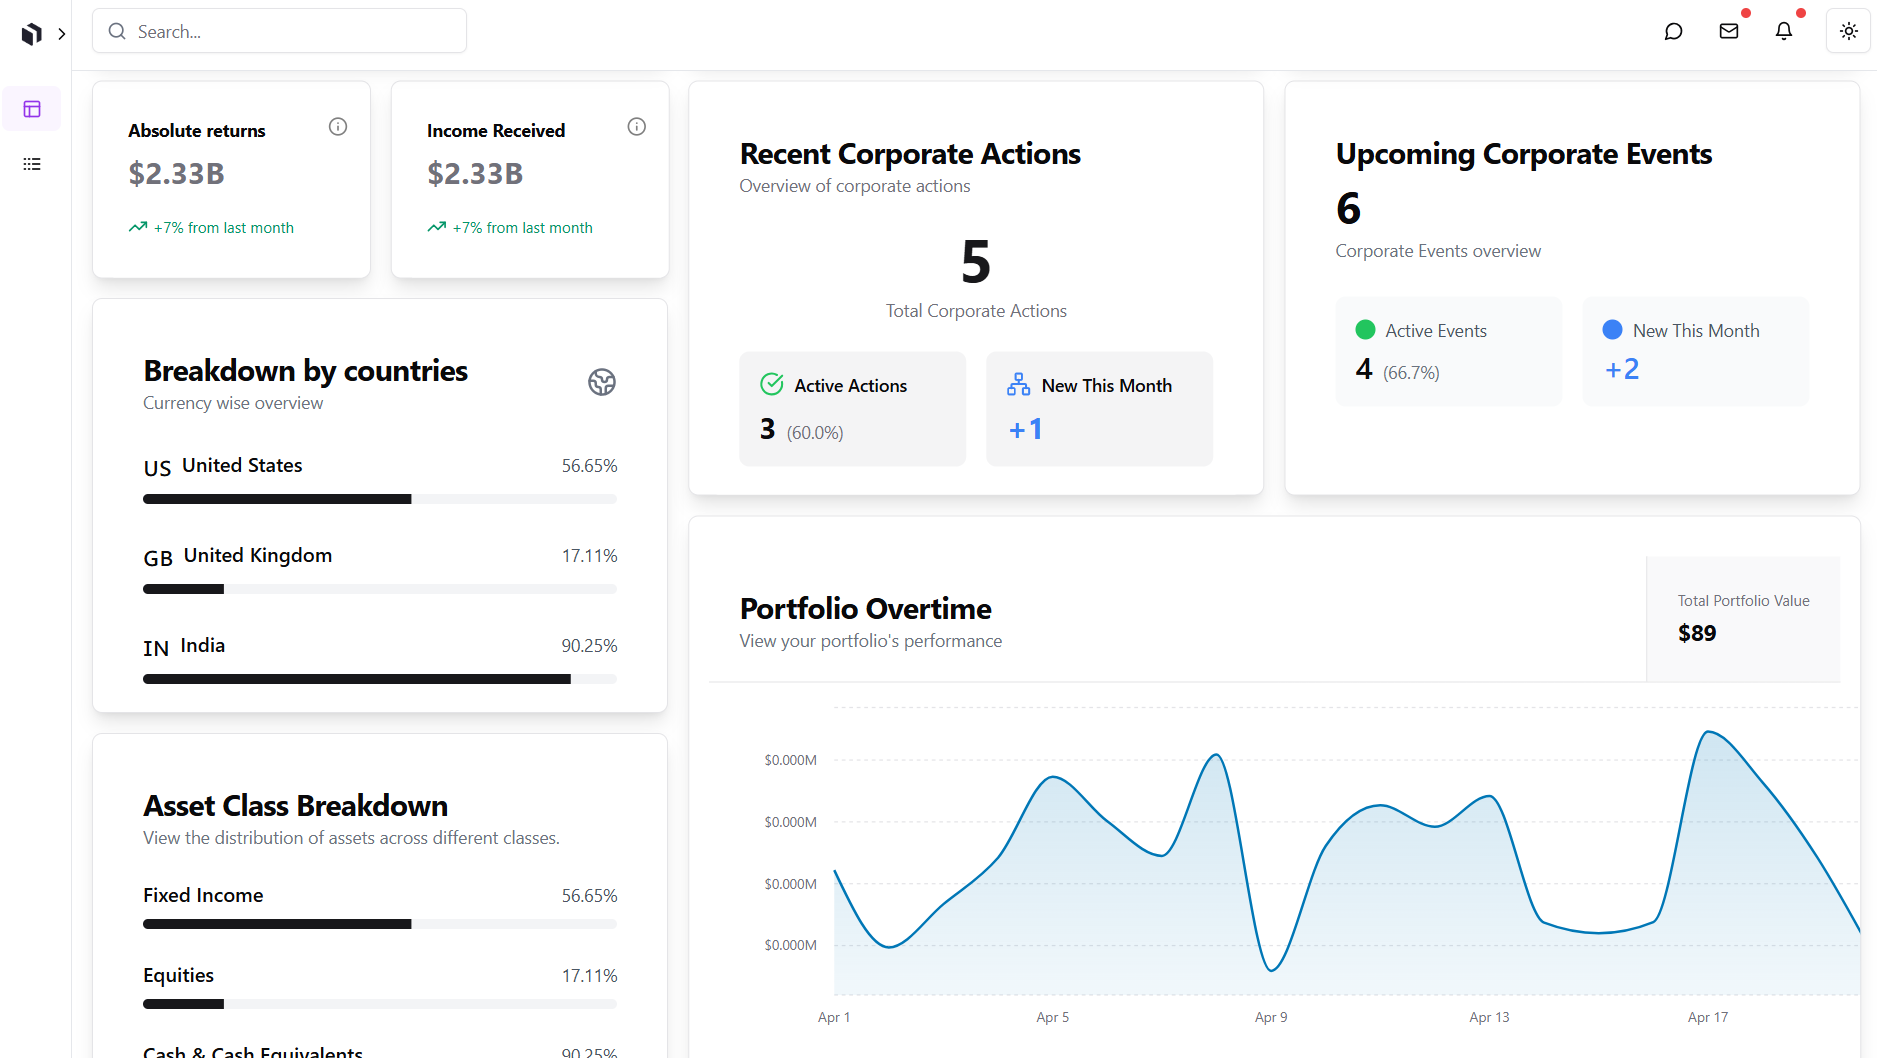Expand the sidebar using the chevron arrow

[x=62, y=34]
